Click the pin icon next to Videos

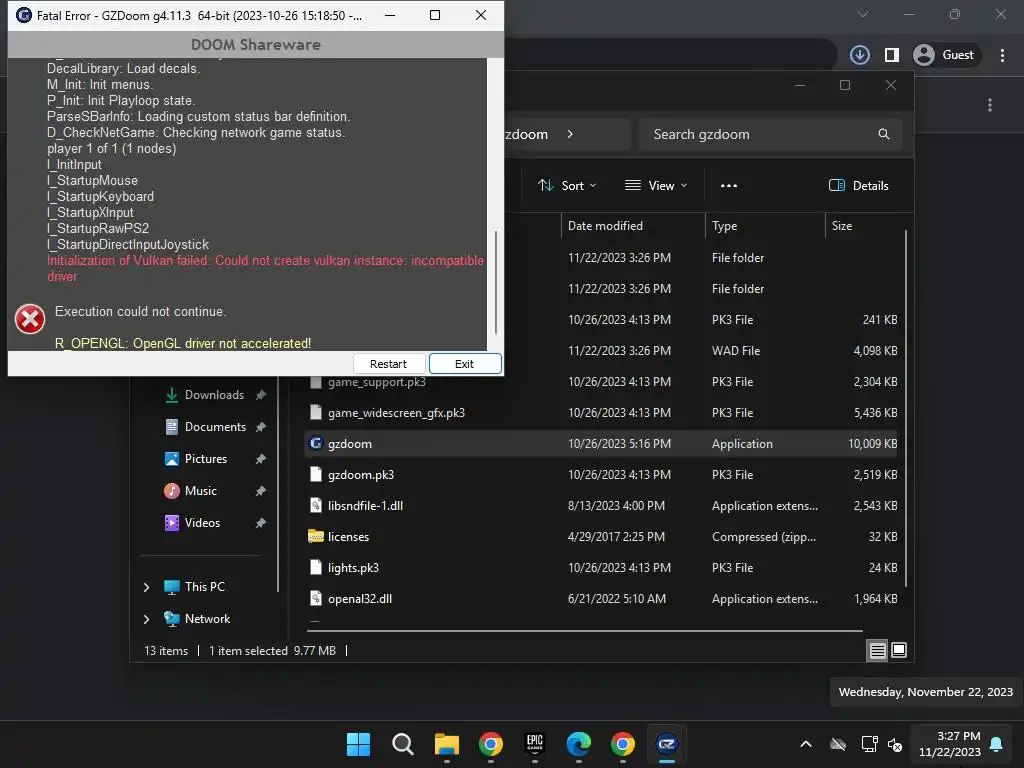[x=261, y=522]
